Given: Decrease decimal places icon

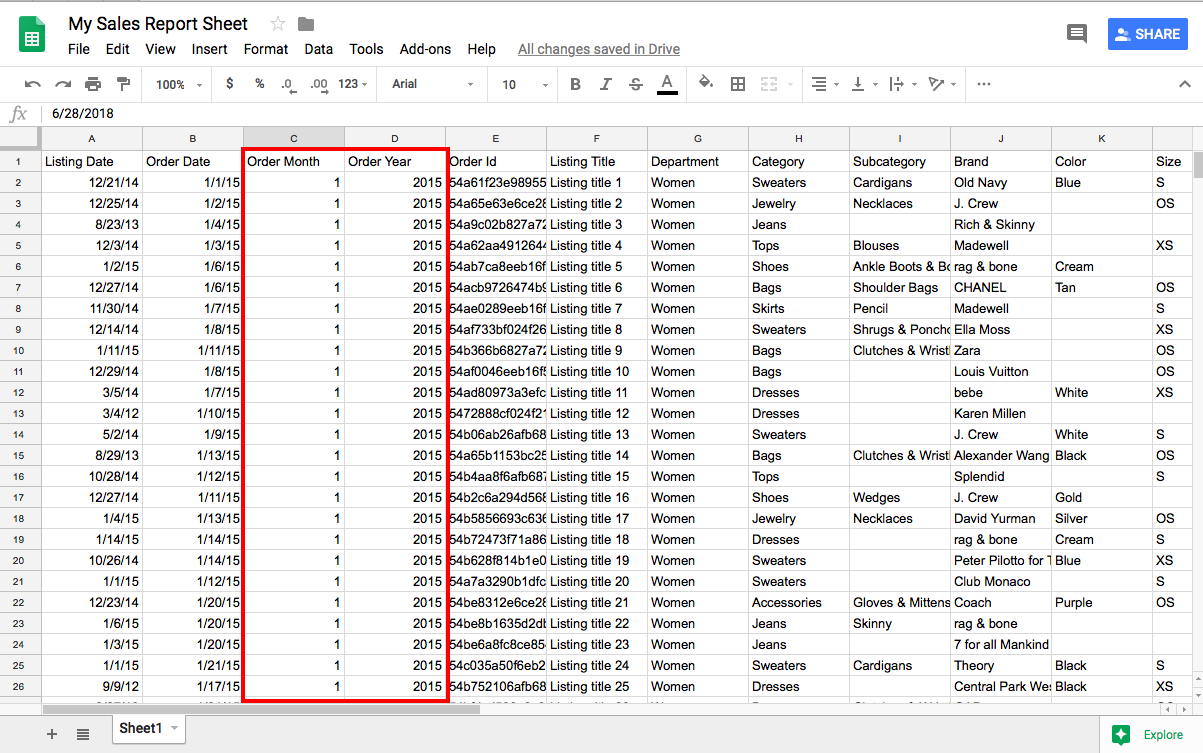Looking at the screenshot, I should pyautogui.click(x=289, y=85).
